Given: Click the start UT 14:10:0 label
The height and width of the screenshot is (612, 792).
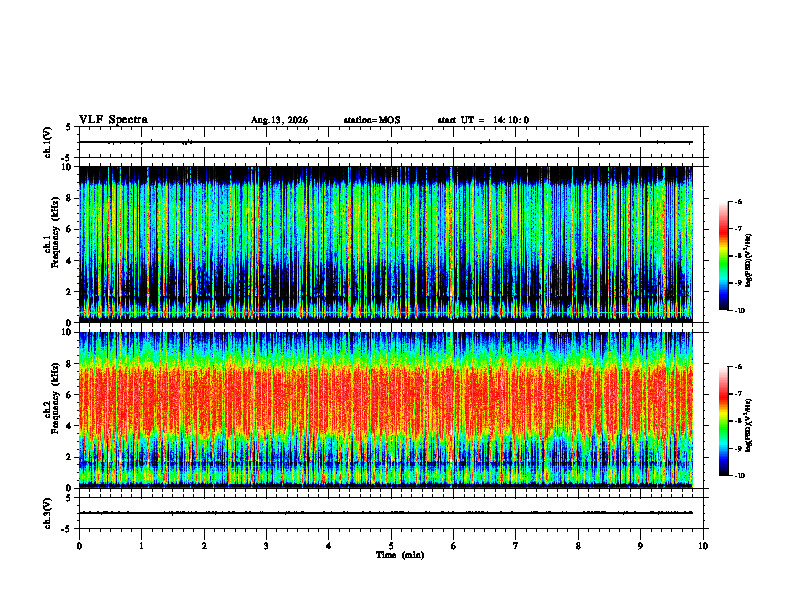Looking at the screenshot, I should (483, 120).
